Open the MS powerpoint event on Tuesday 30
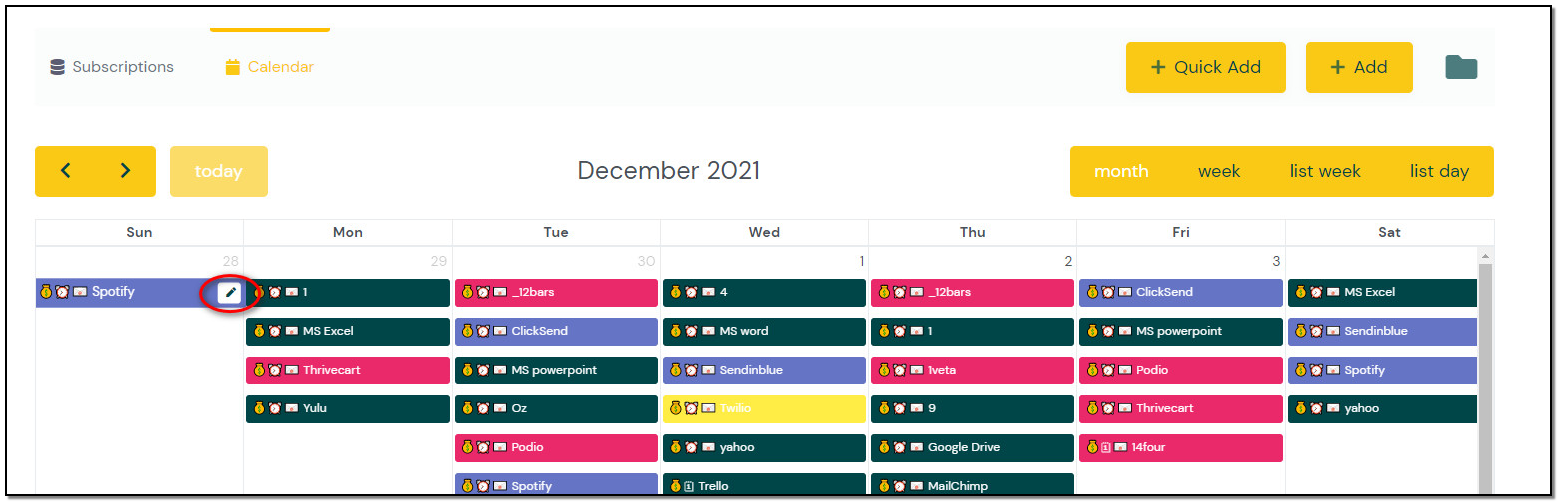Screen dimensions: 1558x502 tap(556, 370)
